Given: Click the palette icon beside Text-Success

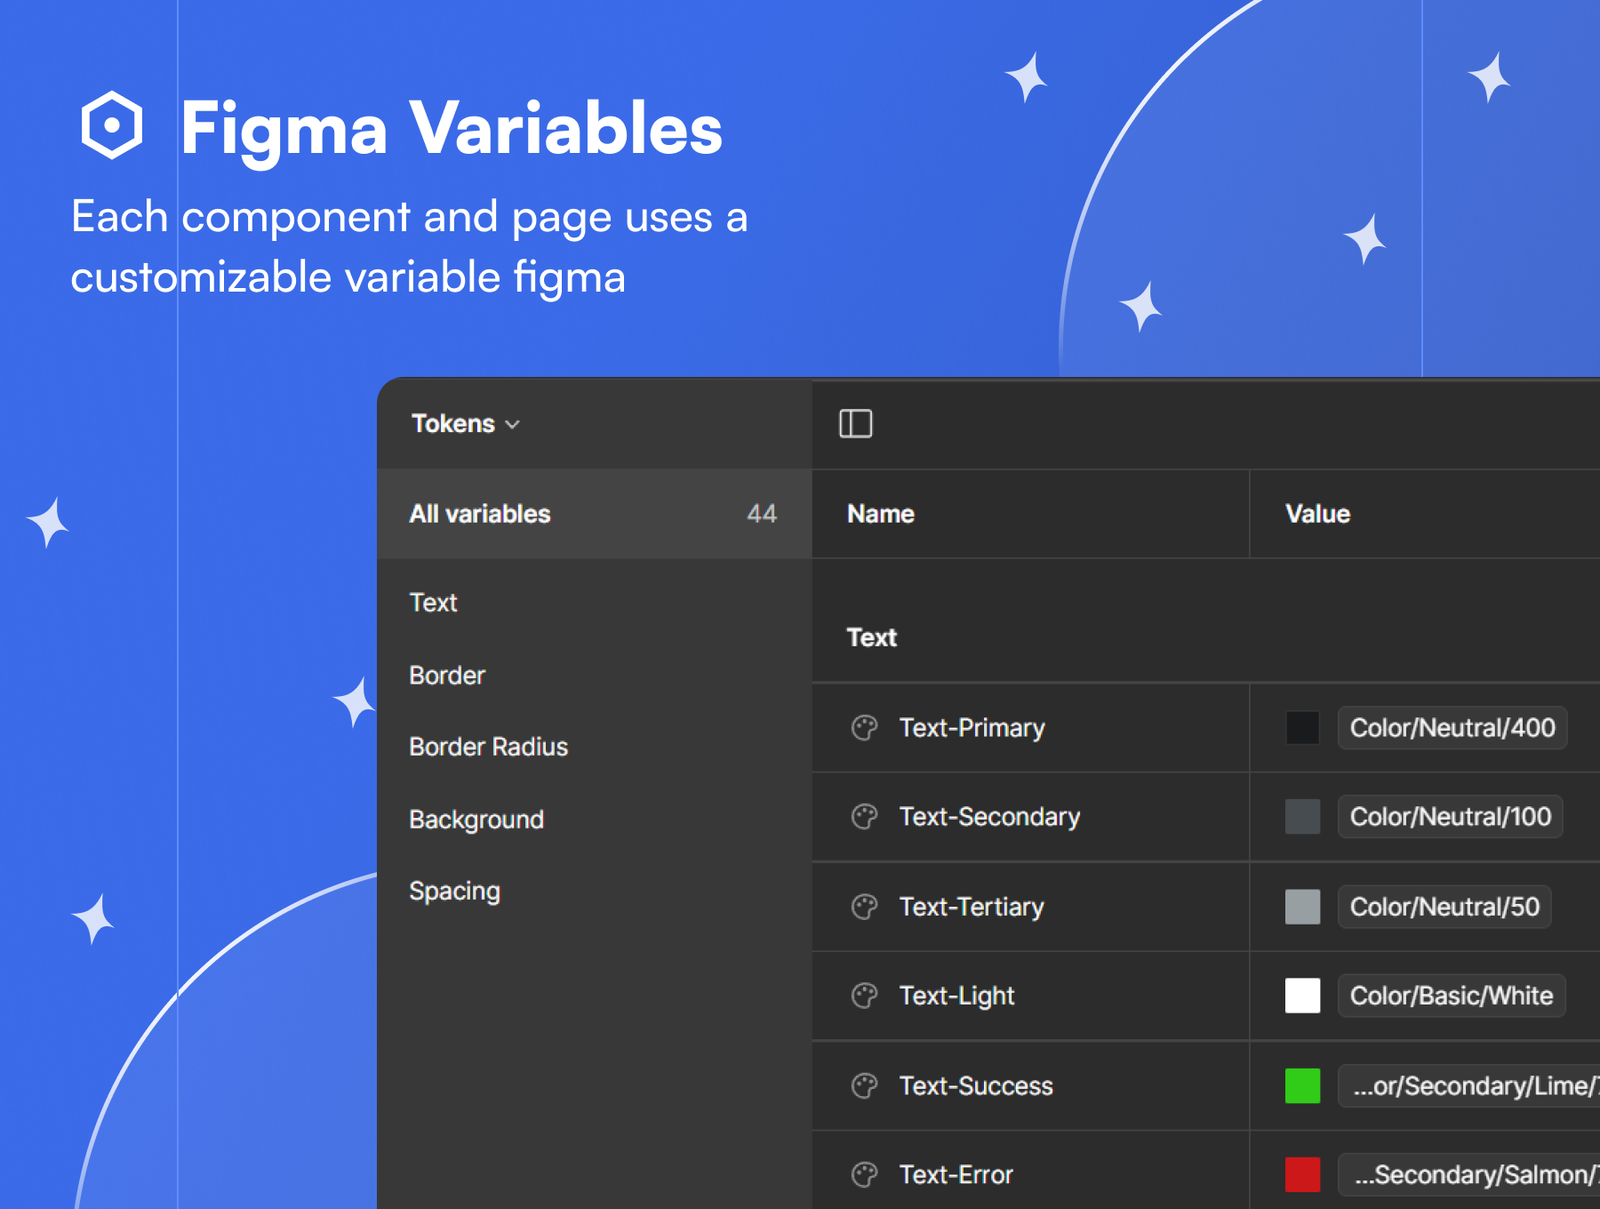Looking at the screenshot, I should (x=864, y=1086).
